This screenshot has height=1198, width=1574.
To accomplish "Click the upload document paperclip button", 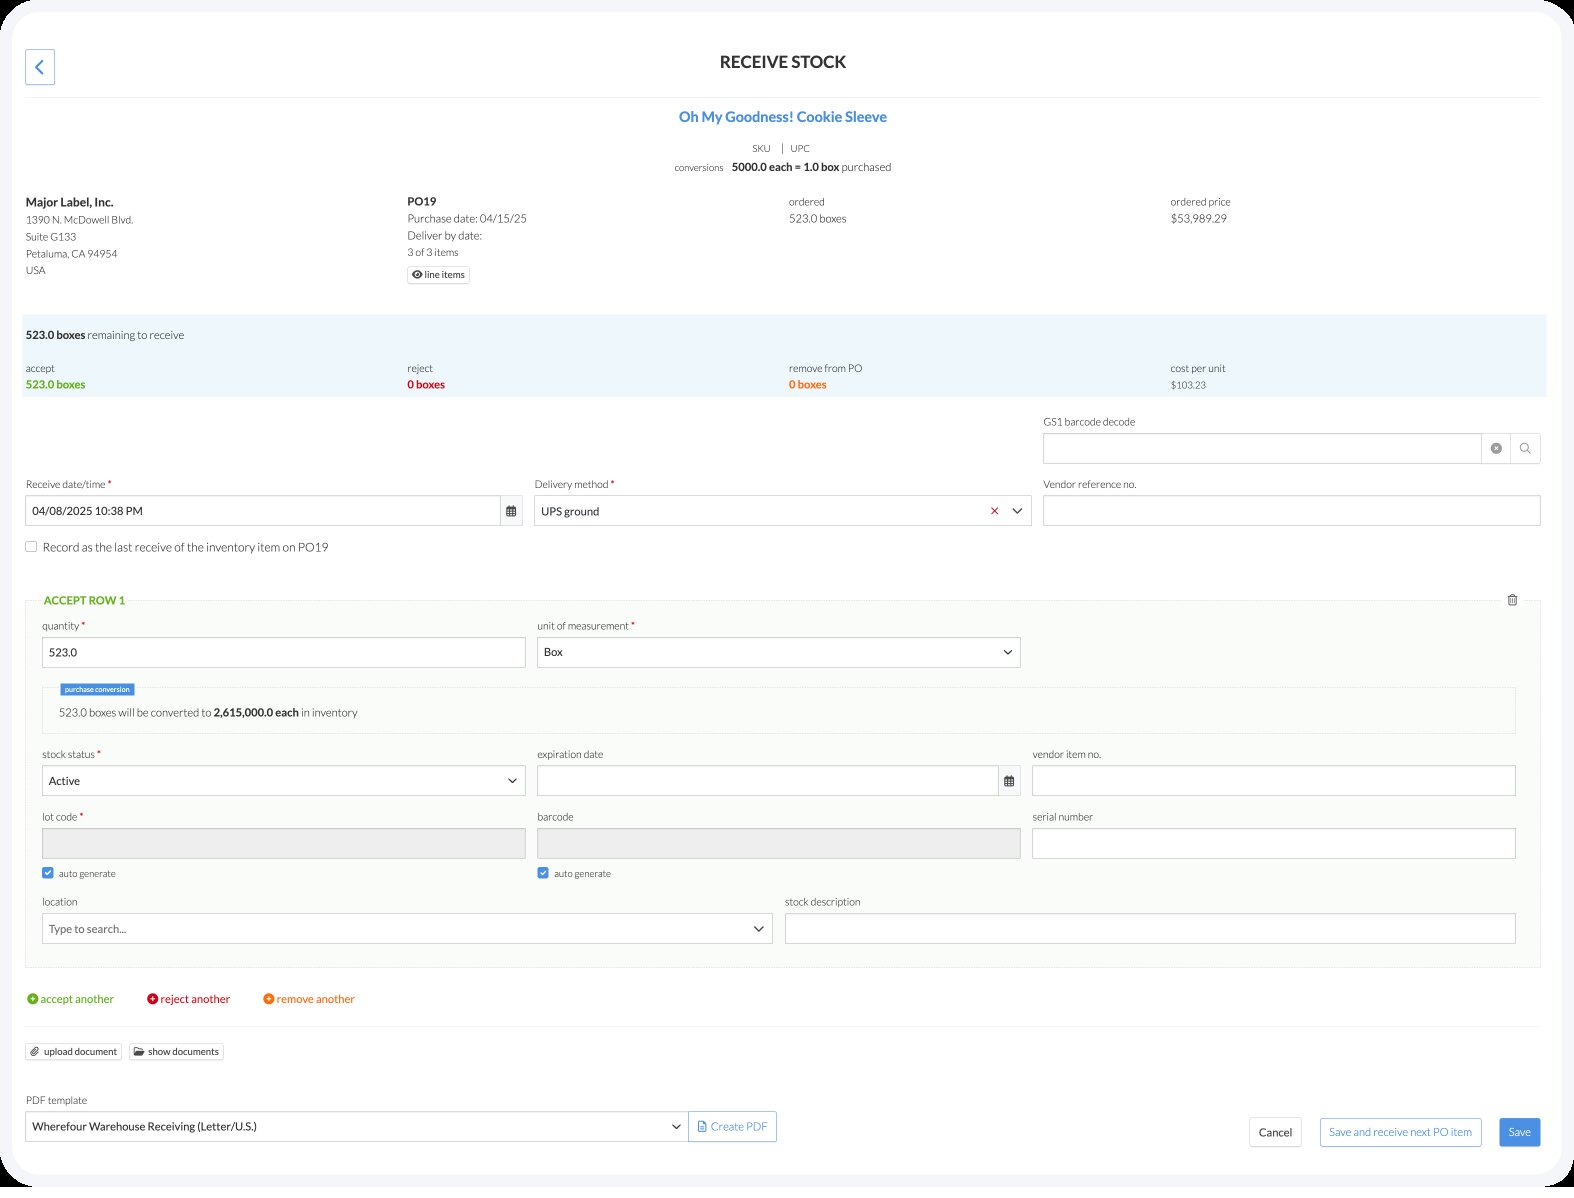I will coord(73,1052).
